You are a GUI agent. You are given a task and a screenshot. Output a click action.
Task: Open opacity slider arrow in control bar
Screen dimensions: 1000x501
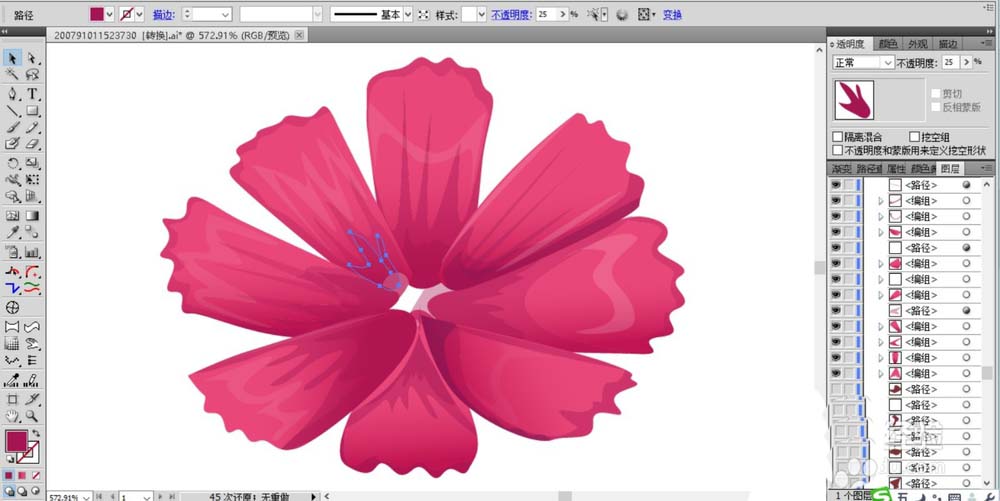point(561,14)
